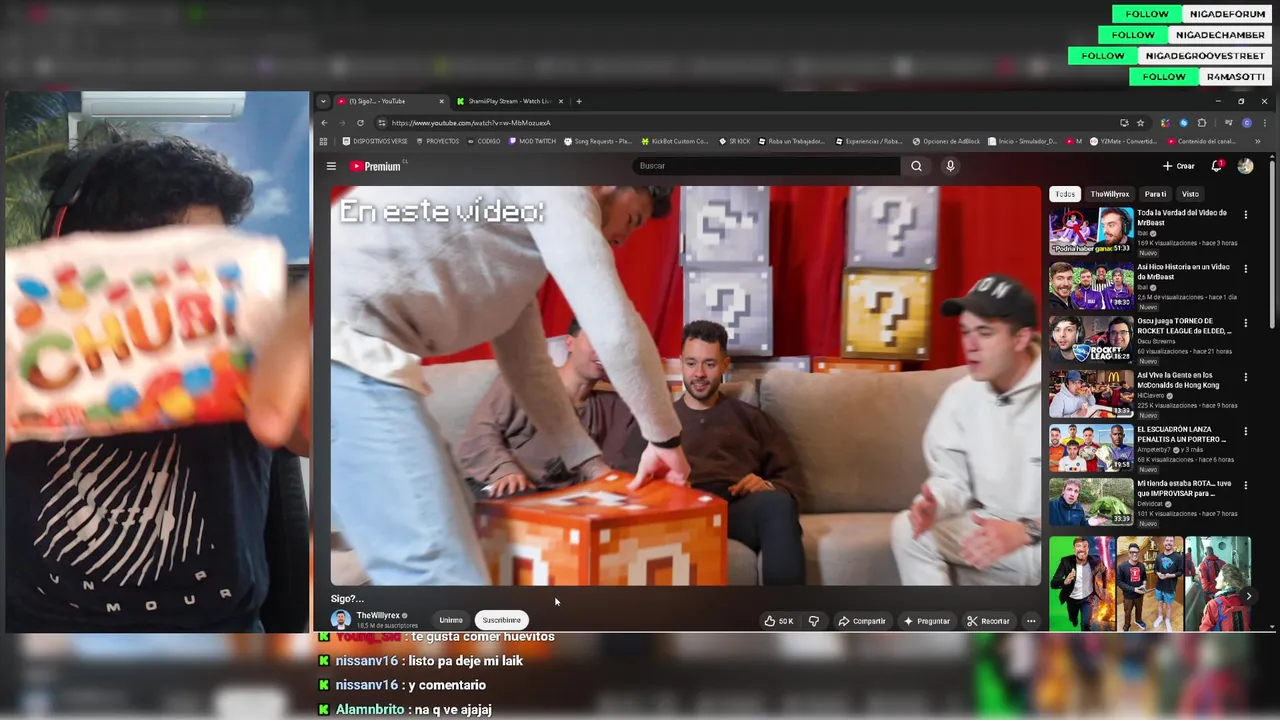This screenshot has width=1280, height=720.
Task: Click the playing video frame
Action: click(686, 385)
